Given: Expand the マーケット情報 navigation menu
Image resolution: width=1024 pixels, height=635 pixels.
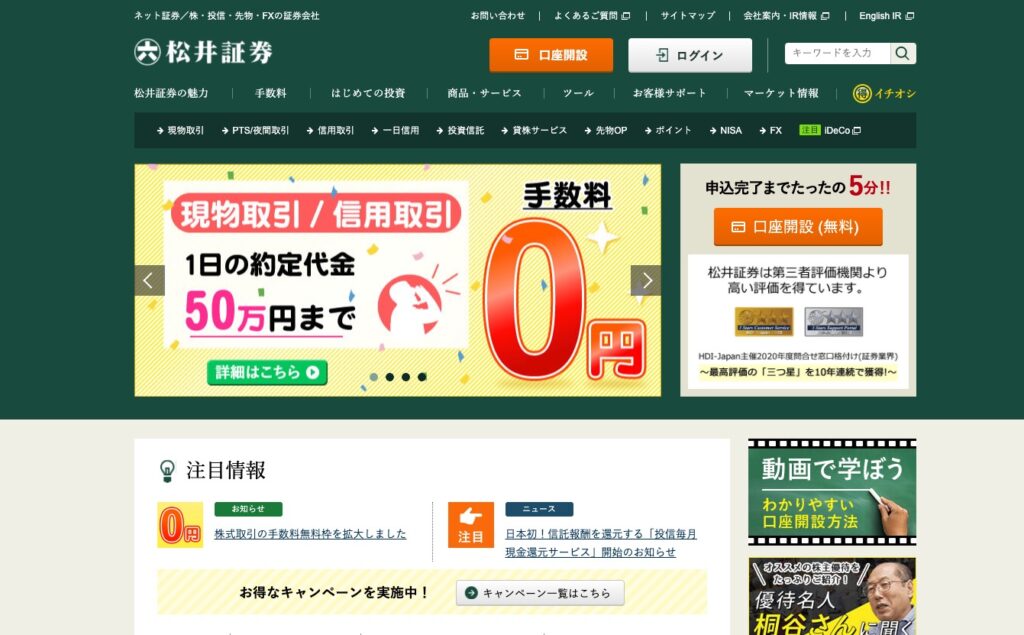Looking at the screenshot, I should coord(781,93).
